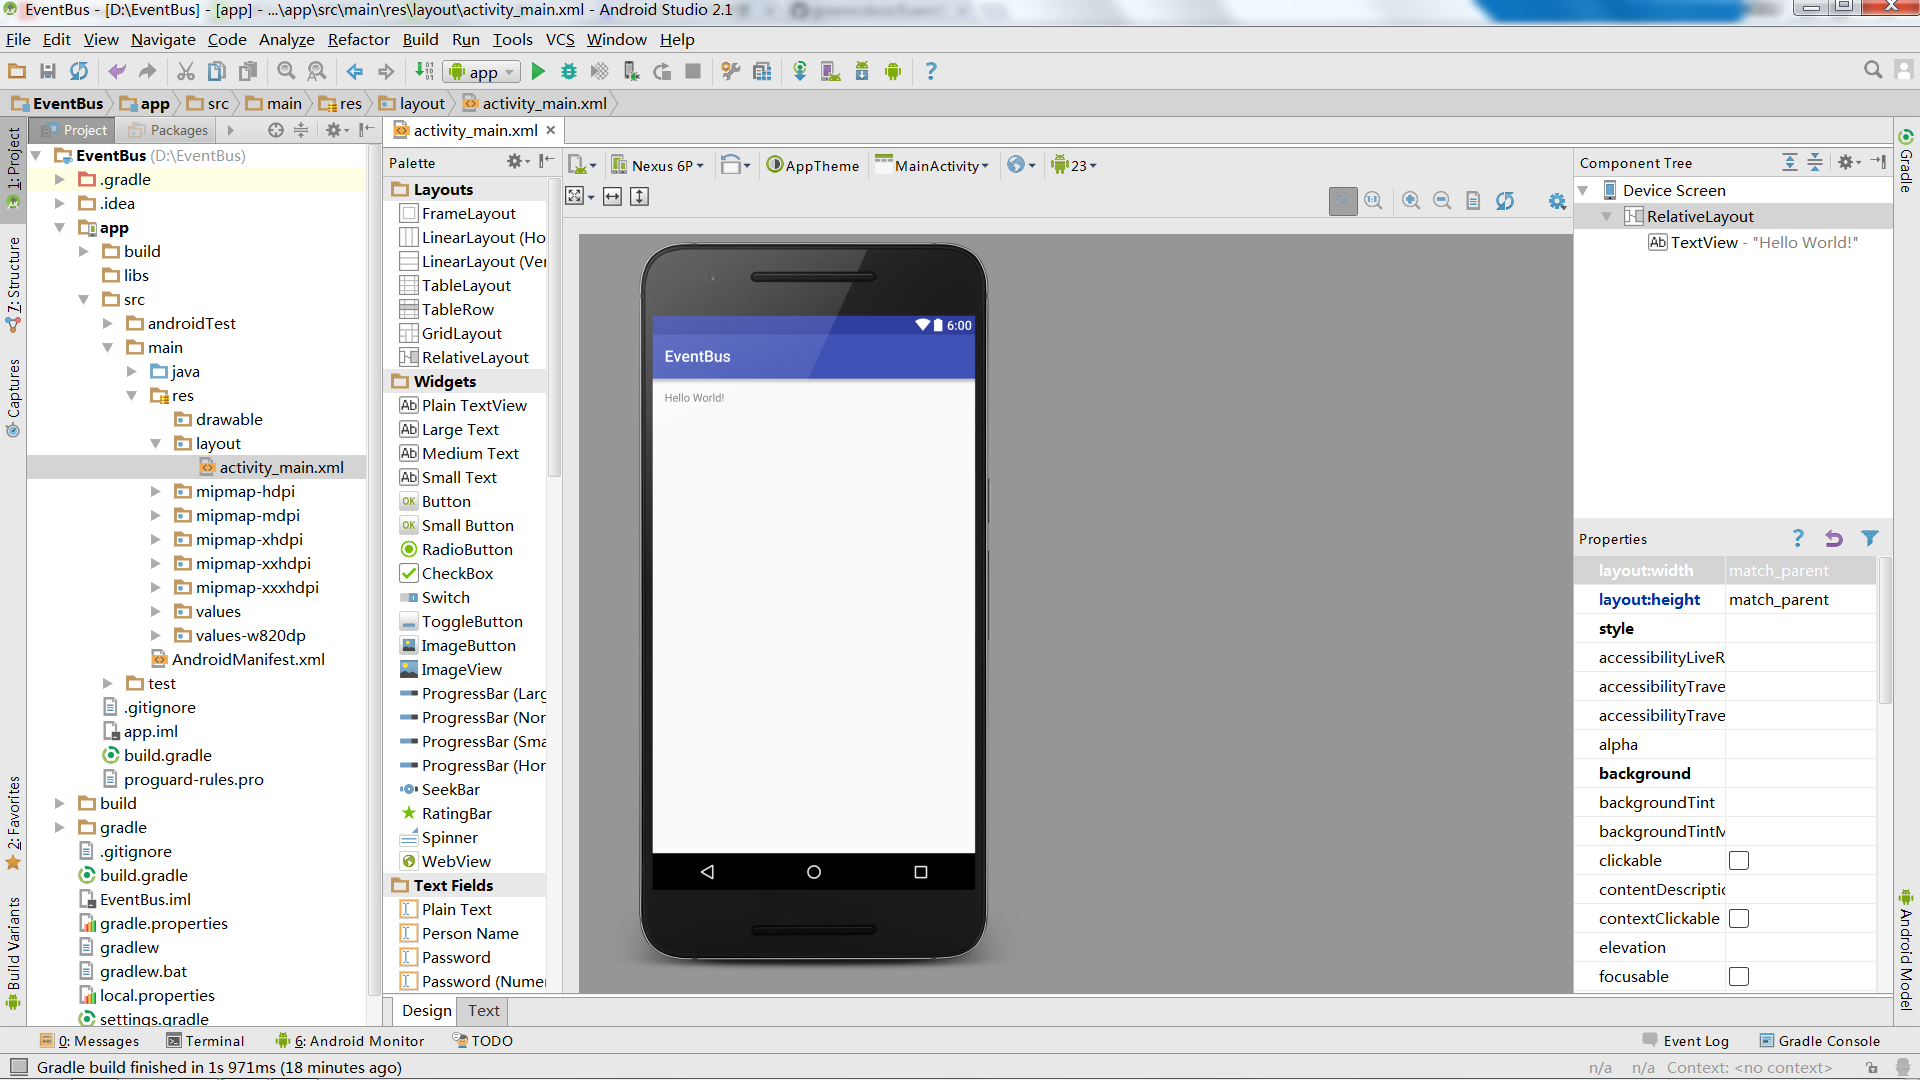Image resolution: width=1920 pixels, height=1080 pixels.
Task: Refresh the layout preview
Action: point(1505,200)
